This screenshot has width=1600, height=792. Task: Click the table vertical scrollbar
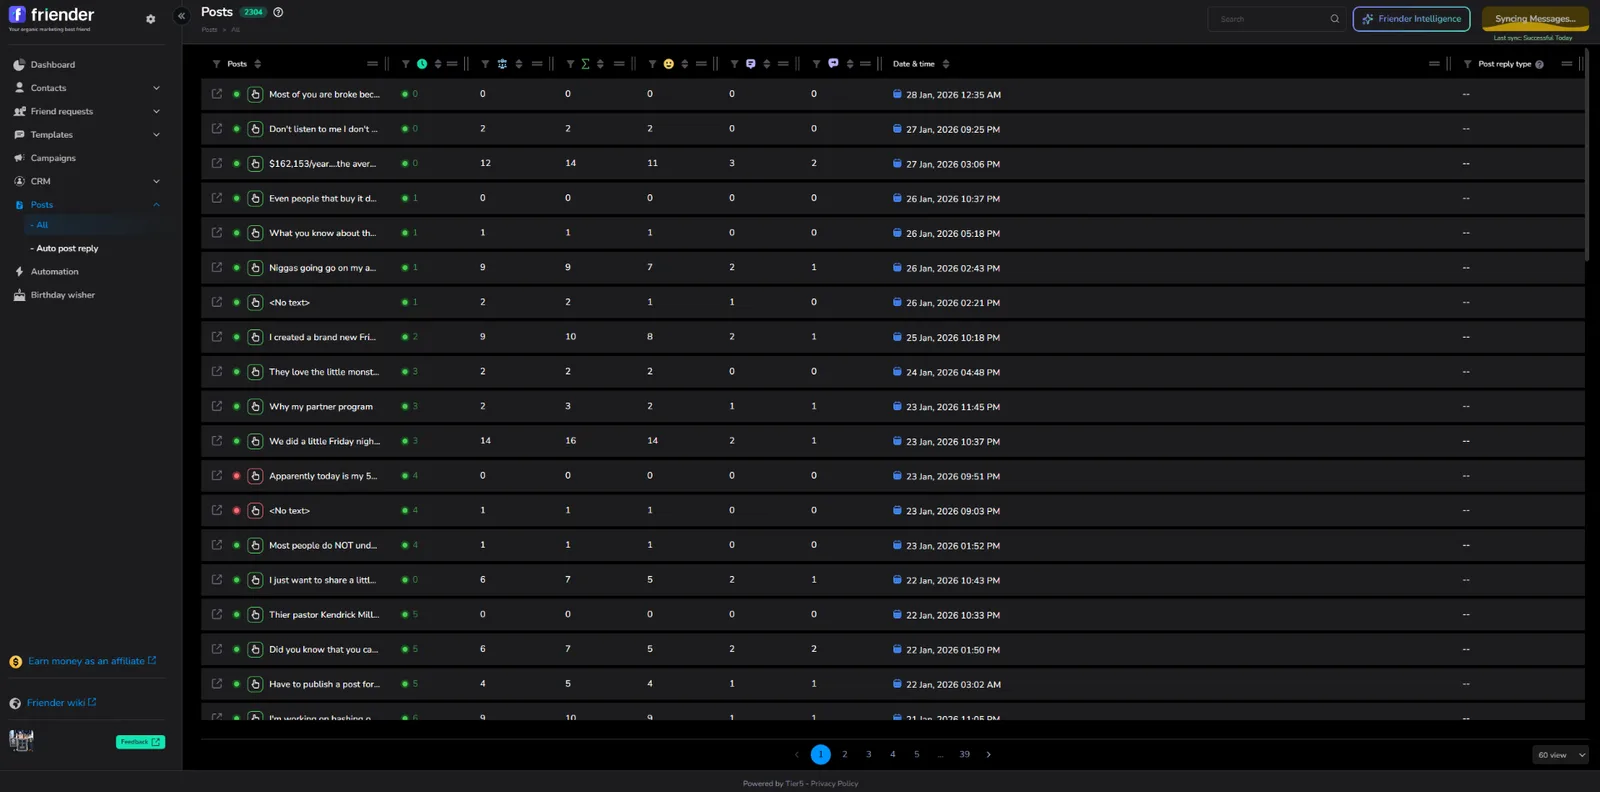[x=1588, y=155]
